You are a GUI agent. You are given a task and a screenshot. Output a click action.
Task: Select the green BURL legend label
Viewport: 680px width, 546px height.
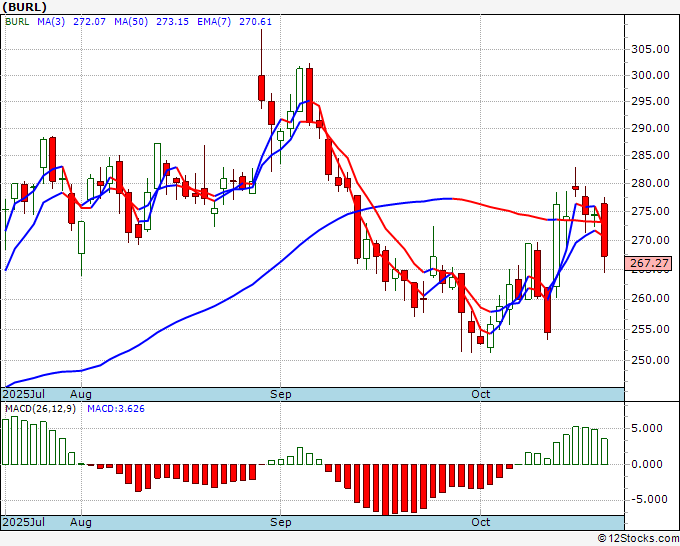pyautogui.click(x=17, y=22)
